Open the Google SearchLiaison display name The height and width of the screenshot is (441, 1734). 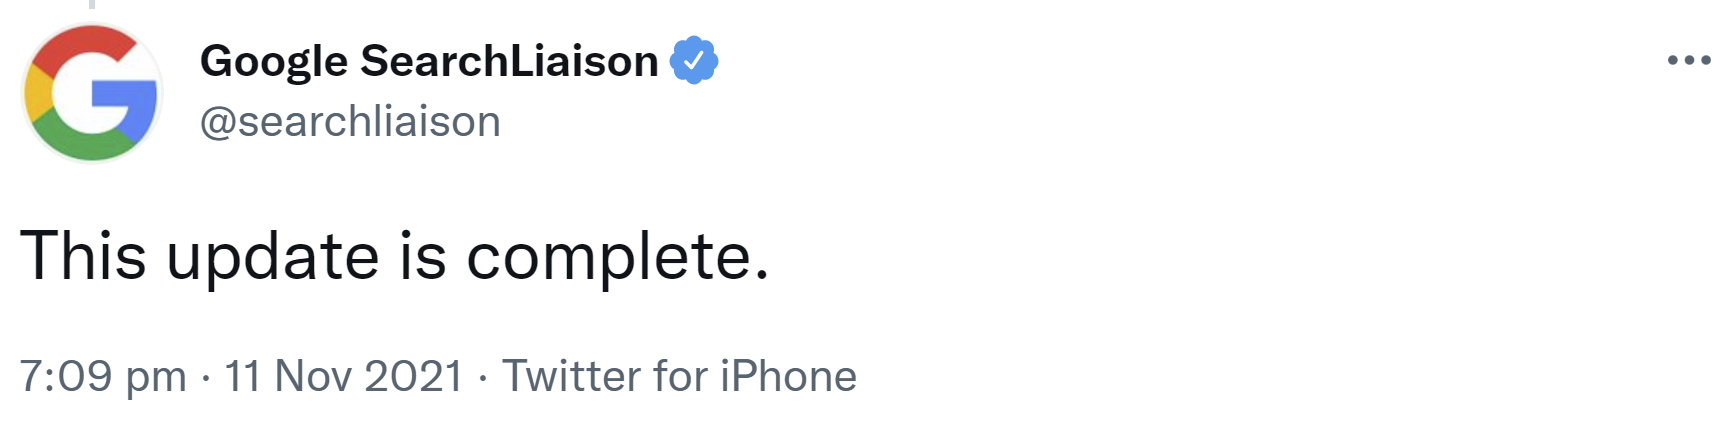tap(429, 61)
